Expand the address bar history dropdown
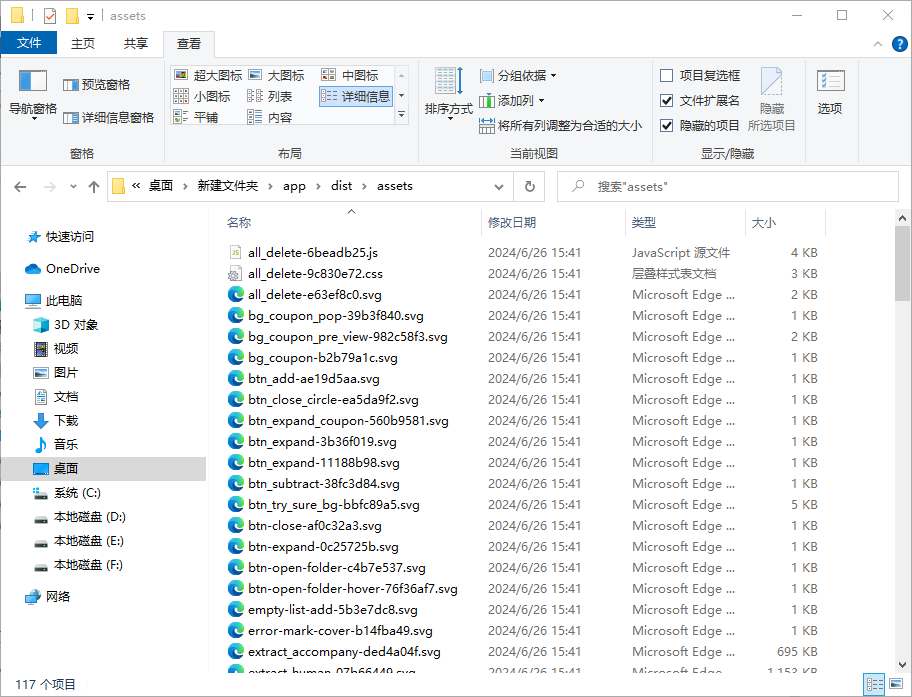This screenshot has width=912, height=697. click(x=500, y=186)
